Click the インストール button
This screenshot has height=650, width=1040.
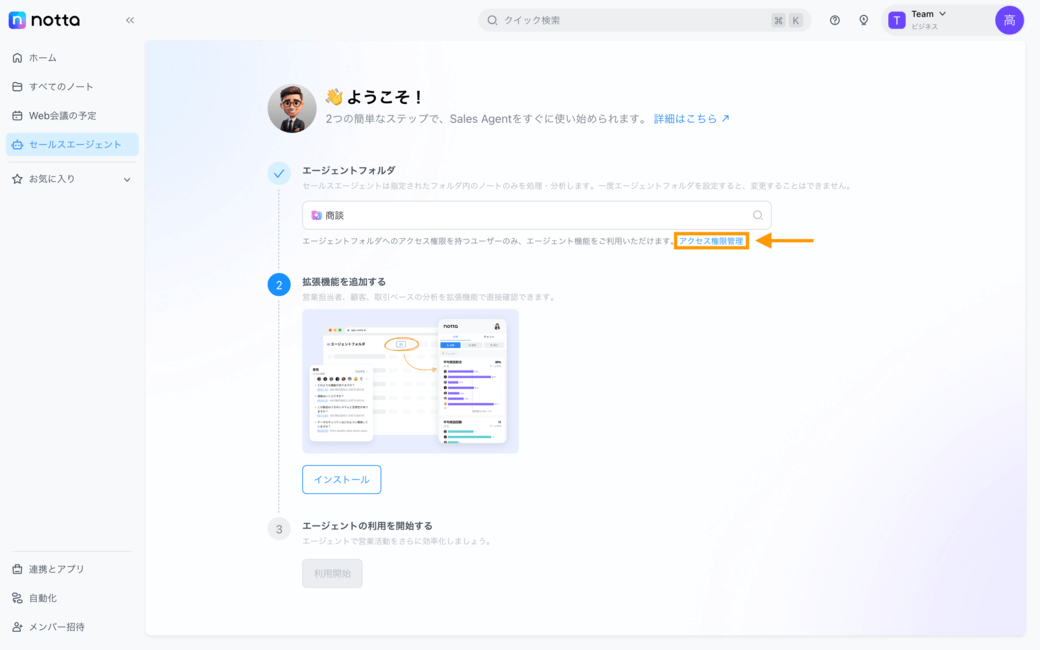pos(342,480)
